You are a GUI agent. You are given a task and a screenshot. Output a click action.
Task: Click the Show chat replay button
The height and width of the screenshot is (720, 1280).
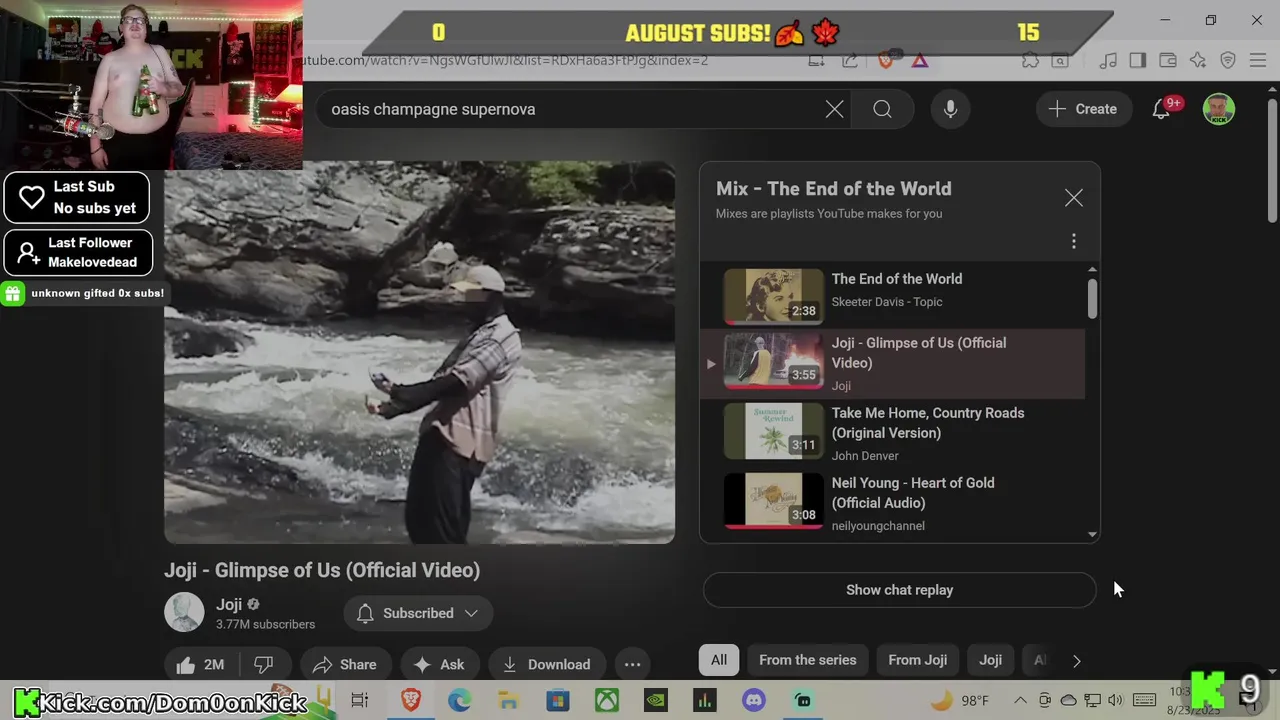pyautogui.click(x=899, y=590)
